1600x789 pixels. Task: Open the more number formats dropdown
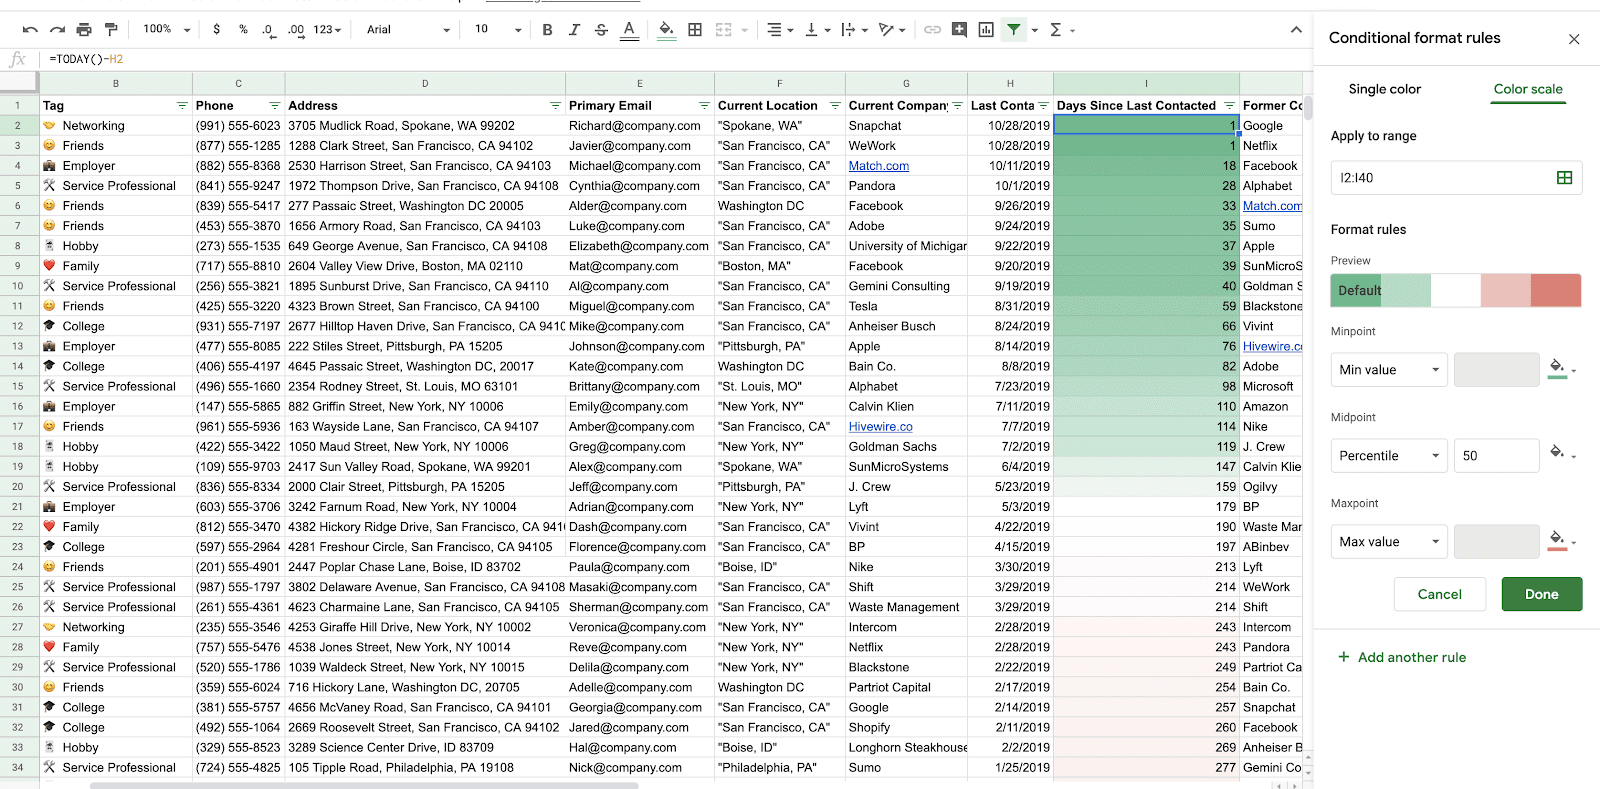[x=327, y=30]
